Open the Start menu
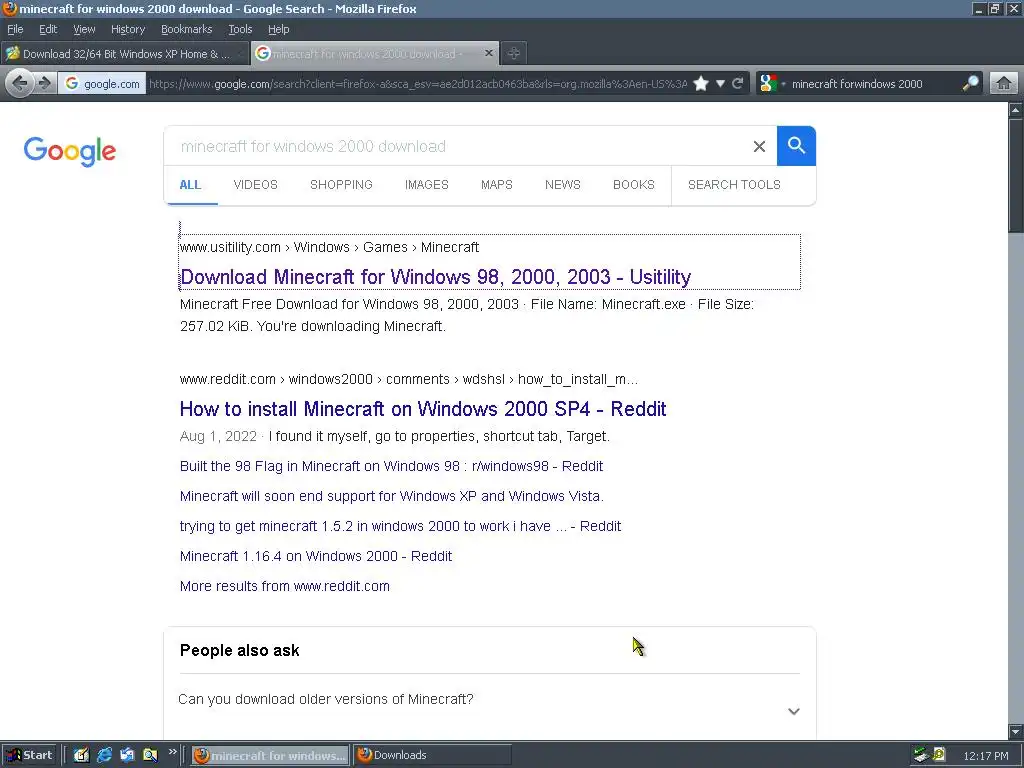1024x768 pixels. pos(30,755)
